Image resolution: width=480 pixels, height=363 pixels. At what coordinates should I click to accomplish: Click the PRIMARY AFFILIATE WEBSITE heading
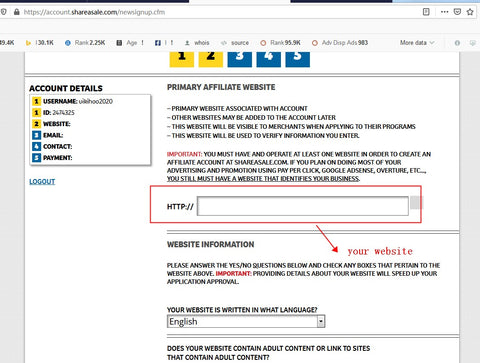coord(221,87)
